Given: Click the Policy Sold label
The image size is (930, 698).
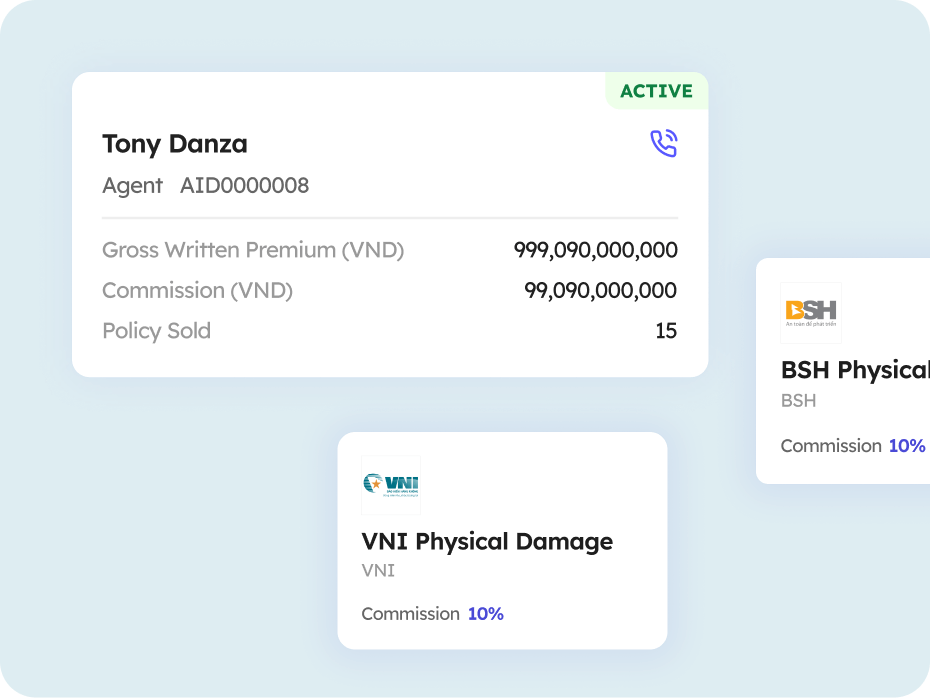Looking at the screenshot, I should click(x=156, y=331).
